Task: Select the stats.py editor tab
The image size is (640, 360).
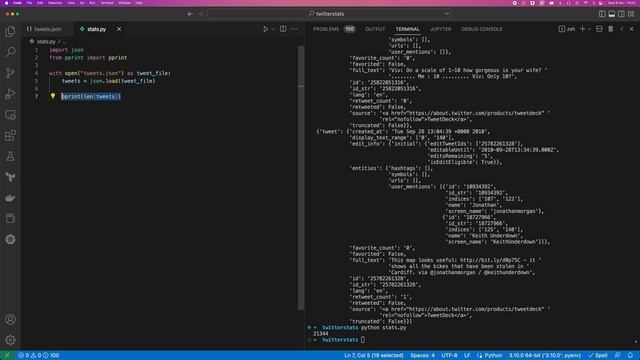Action: point(96,29)
